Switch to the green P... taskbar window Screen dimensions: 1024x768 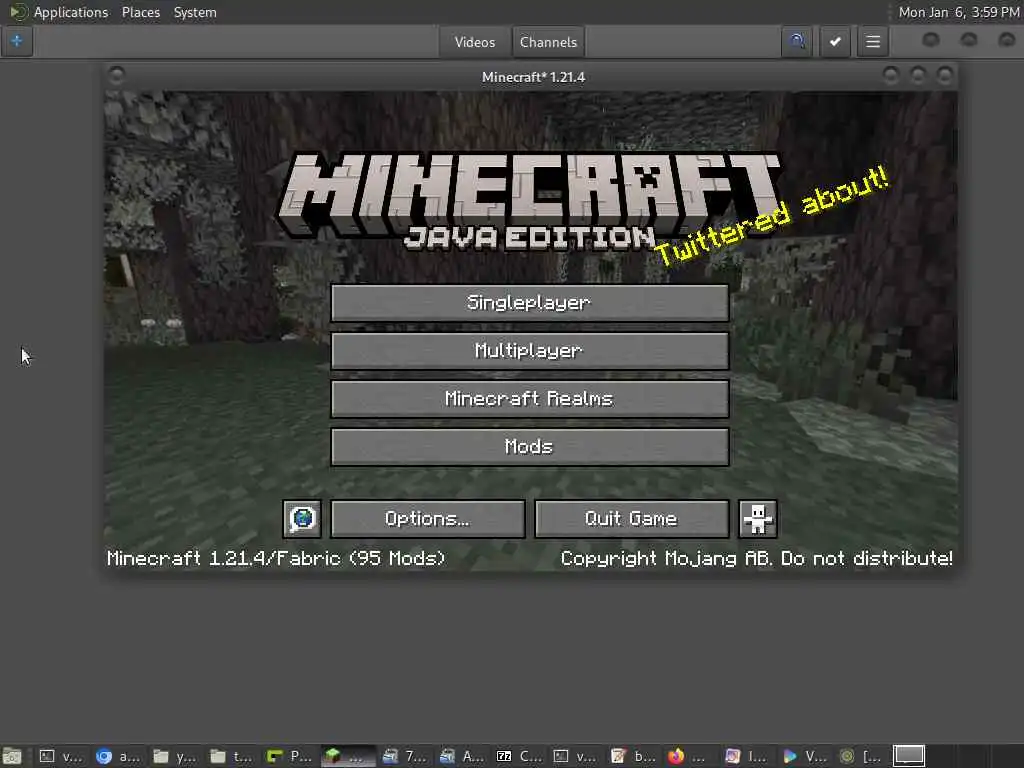[290, 756]
